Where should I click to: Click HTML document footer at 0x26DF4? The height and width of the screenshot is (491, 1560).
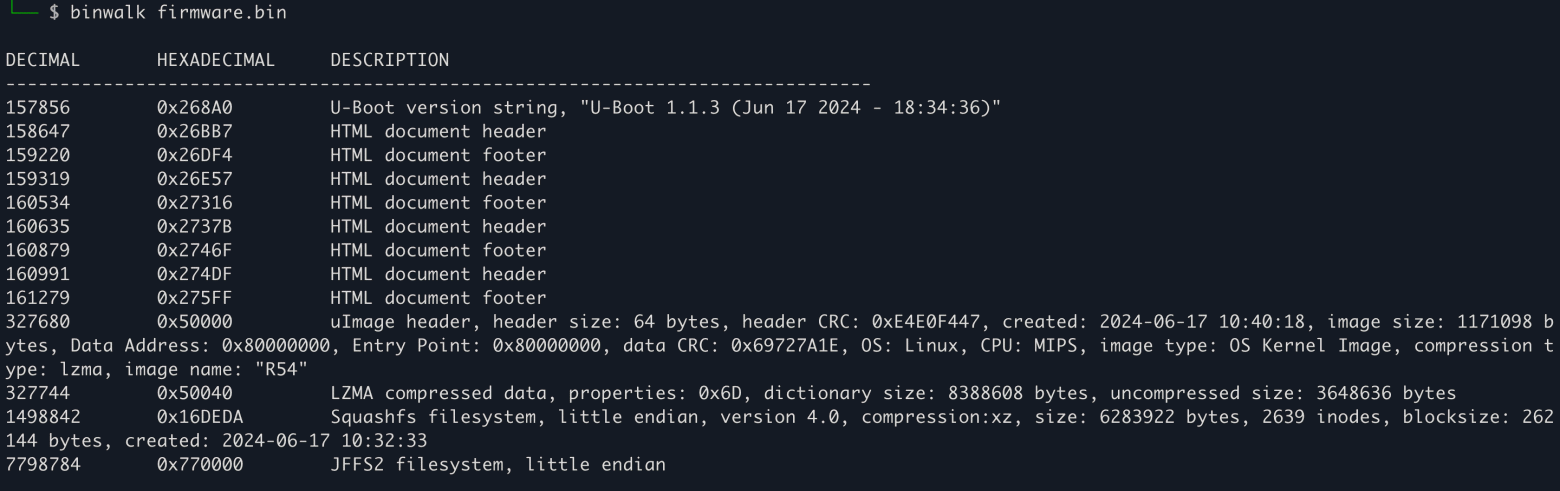pos(438,155)
